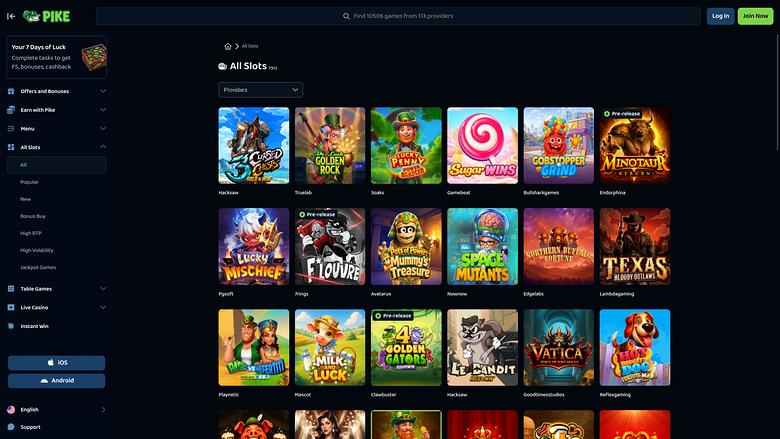
Task: Select the Bonus Buy category
Action: pyautogui.click(x=33, y=216)
